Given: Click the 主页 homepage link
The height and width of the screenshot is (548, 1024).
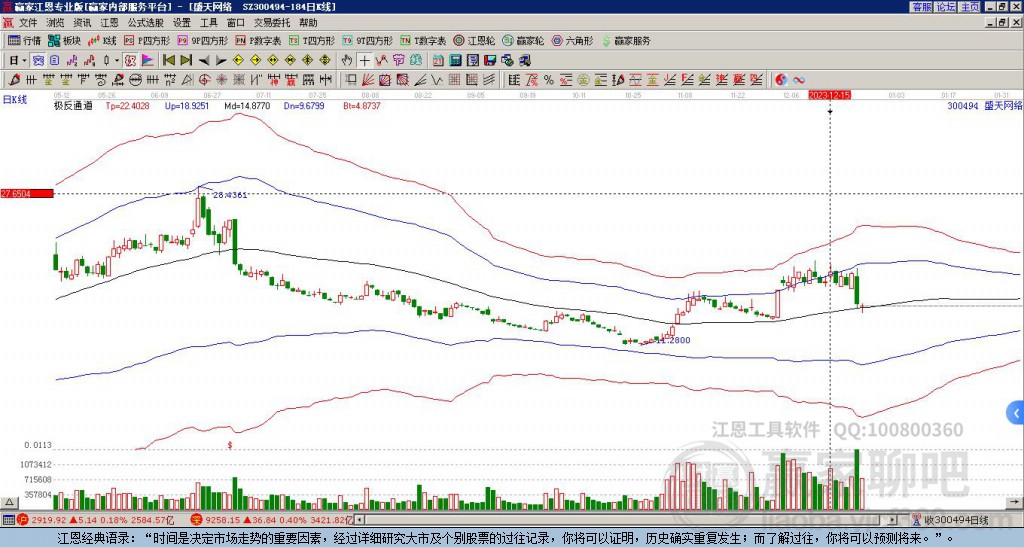Looking at the screenshot, I should [x=970, y=7].
